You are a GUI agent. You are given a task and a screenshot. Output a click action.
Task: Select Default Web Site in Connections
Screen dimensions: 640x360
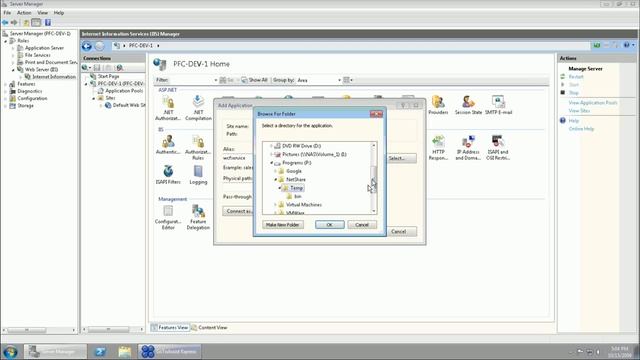(129, 105)
